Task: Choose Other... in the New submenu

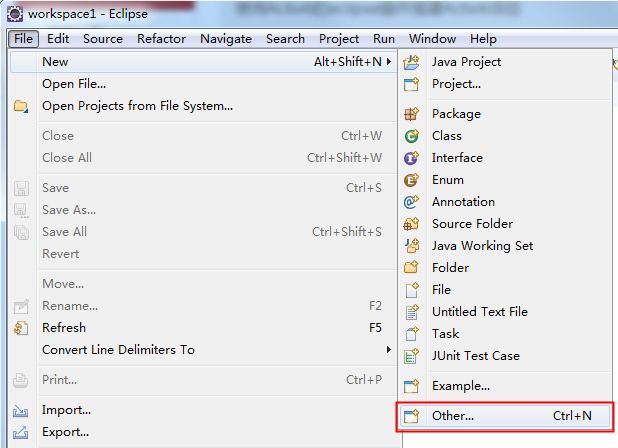Action: point(505,416)
